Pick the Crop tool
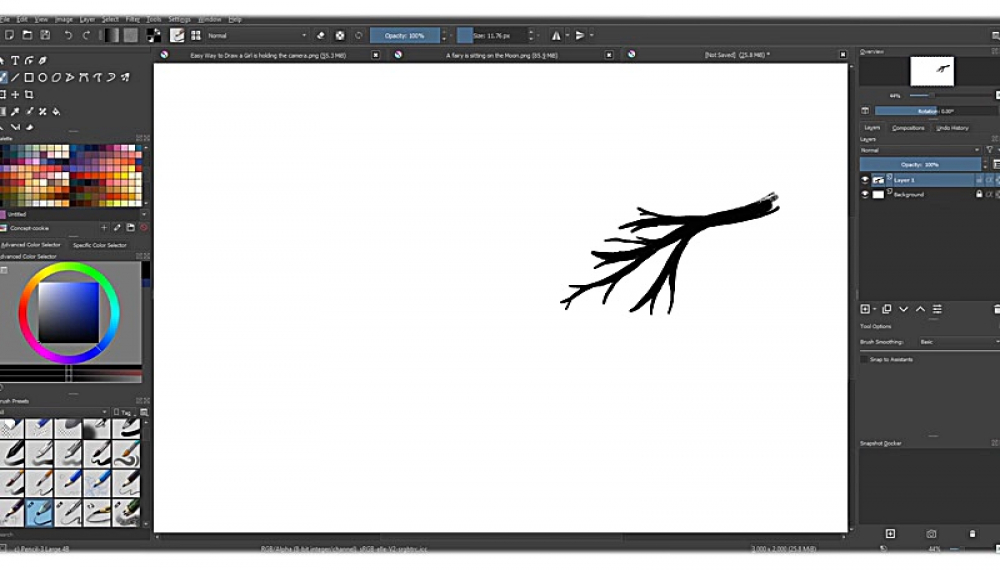This screenshot has height=570, width=1000. tap(29, 94)
